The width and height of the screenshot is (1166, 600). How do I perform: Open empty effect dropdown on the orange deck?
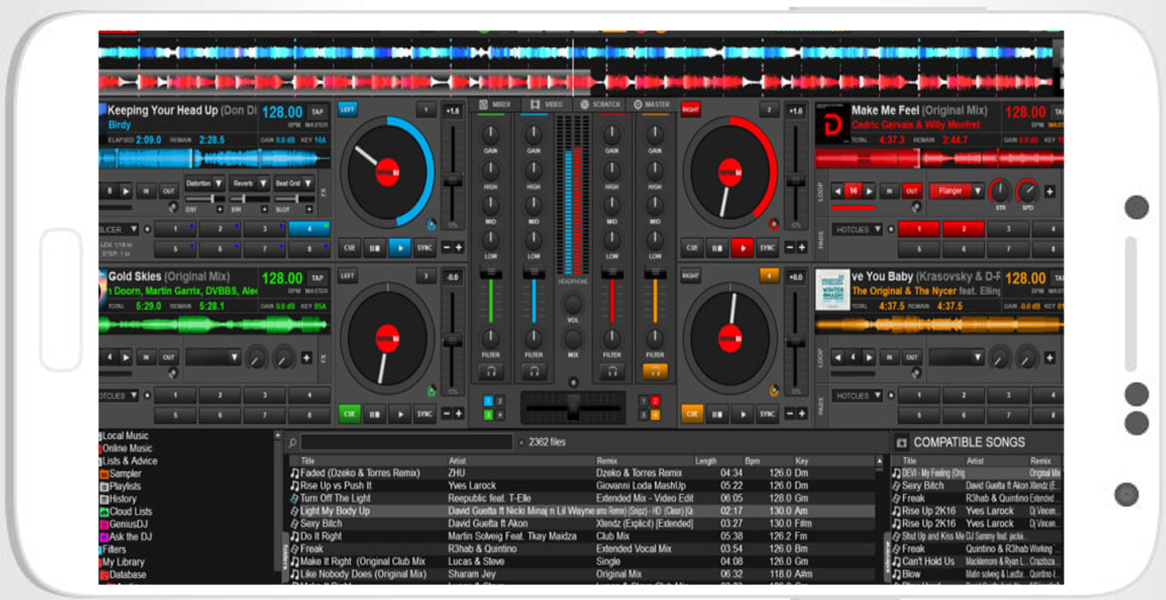(x=956, y=358)
